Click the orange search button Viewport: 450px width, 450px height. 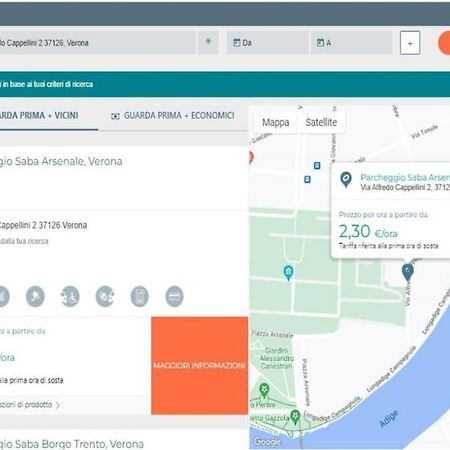pos(444,43)
